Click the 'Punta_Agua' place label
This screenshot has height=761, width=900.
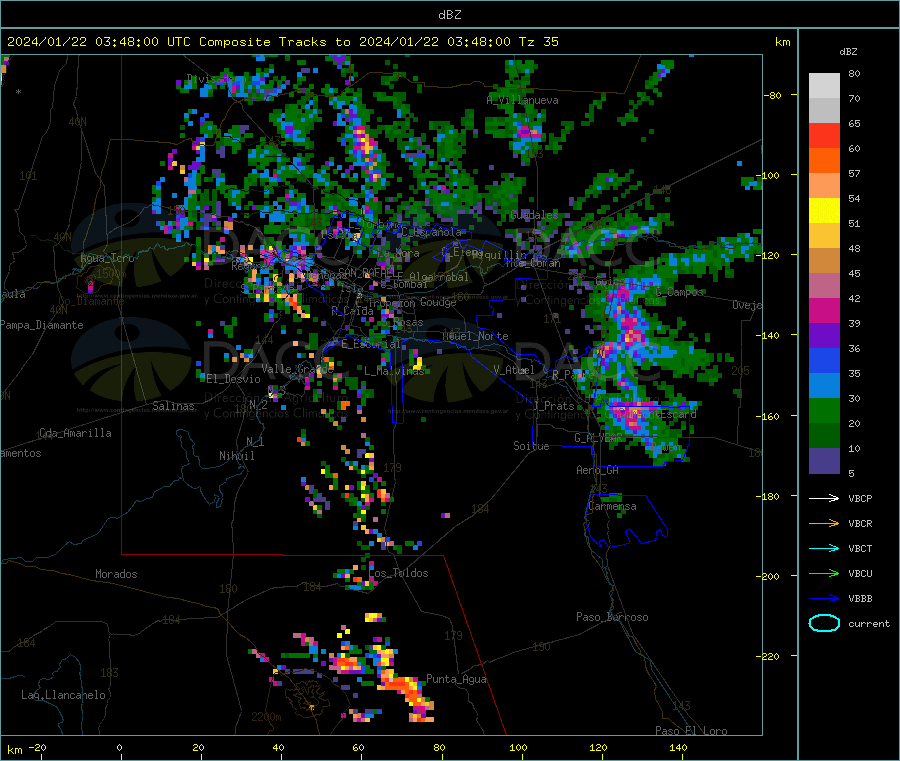click(456, 679)
